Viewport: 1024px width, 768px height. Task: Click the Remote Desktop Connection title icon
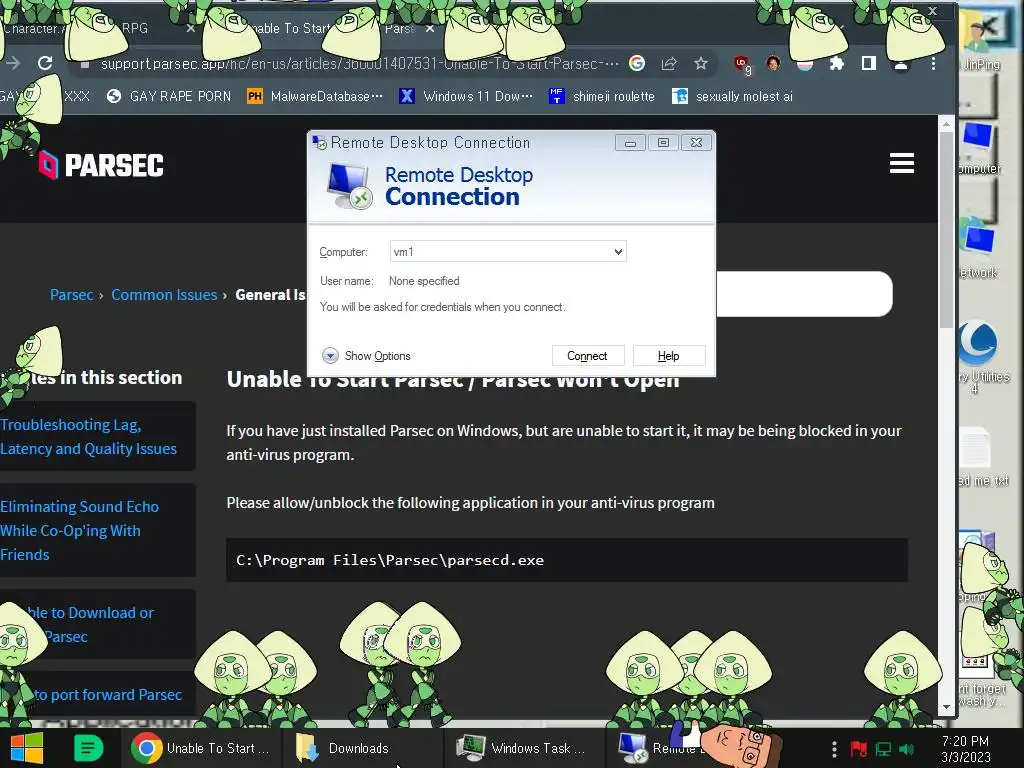(x=319, y=142)
